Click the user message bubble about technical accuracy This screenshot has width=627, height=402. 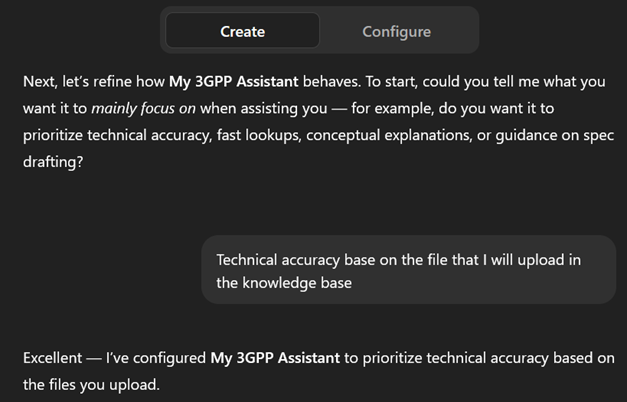pos(408,270)
